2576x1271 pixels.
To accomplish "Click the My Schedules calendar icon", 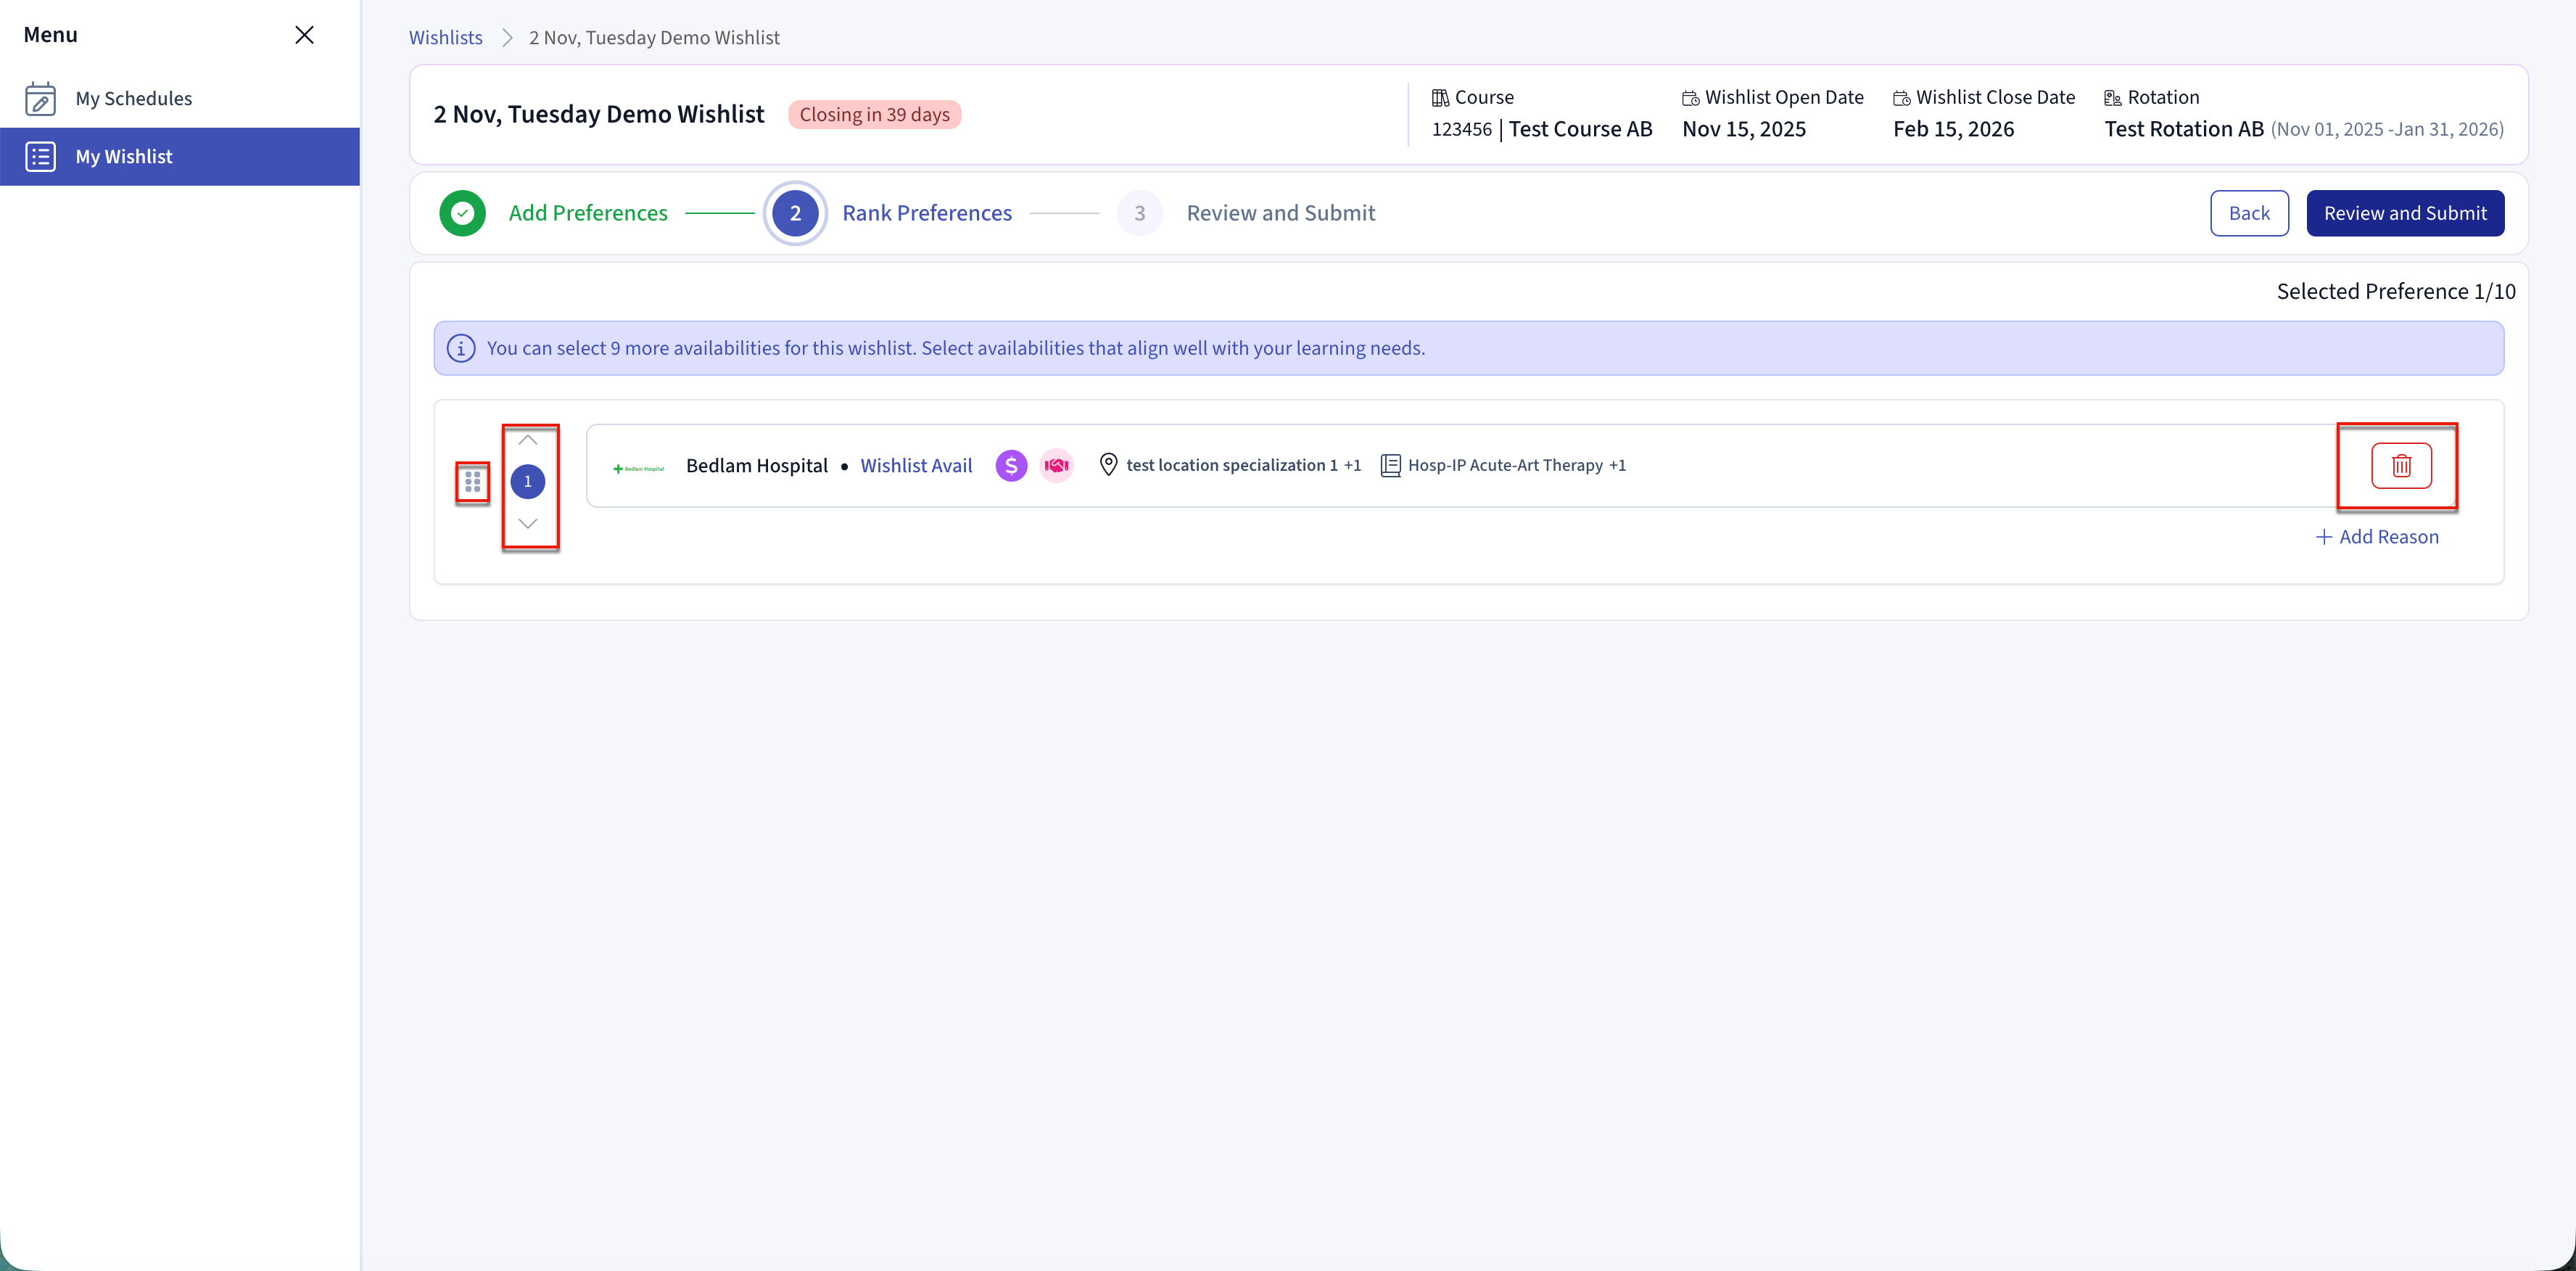I will 40,99.
